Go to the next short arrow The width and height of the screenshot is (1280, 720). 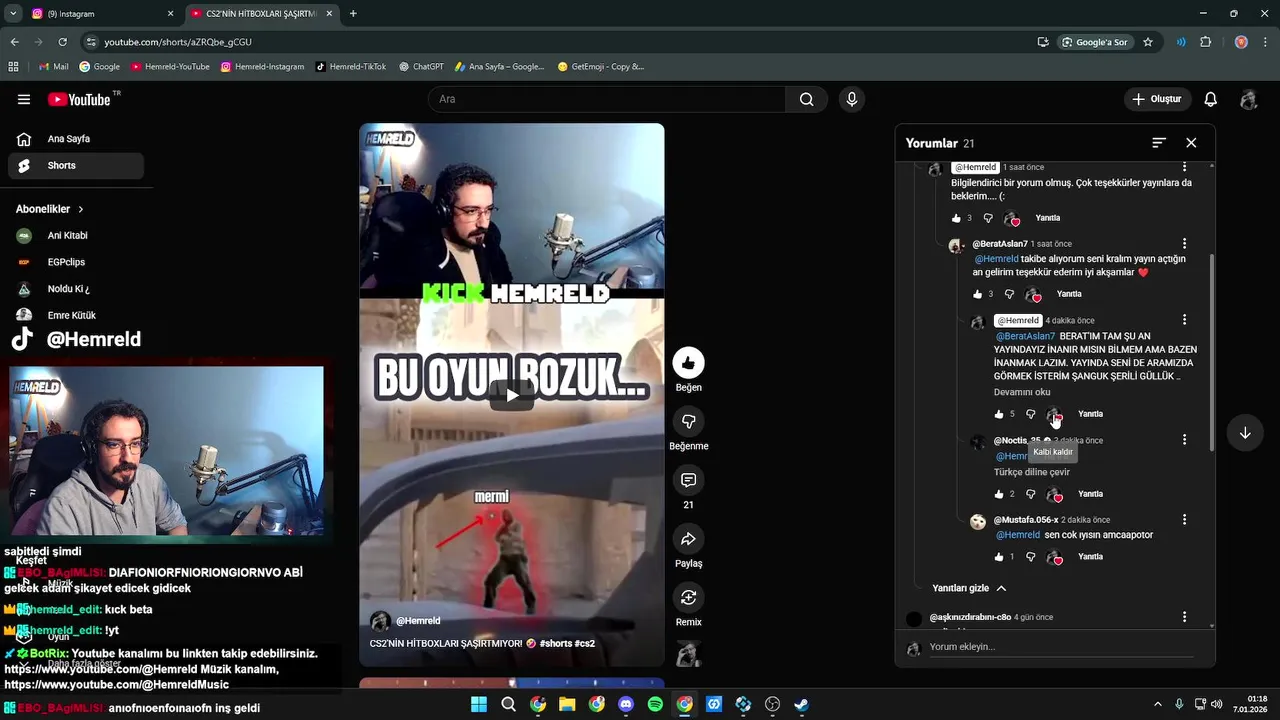pos(1245,433)
